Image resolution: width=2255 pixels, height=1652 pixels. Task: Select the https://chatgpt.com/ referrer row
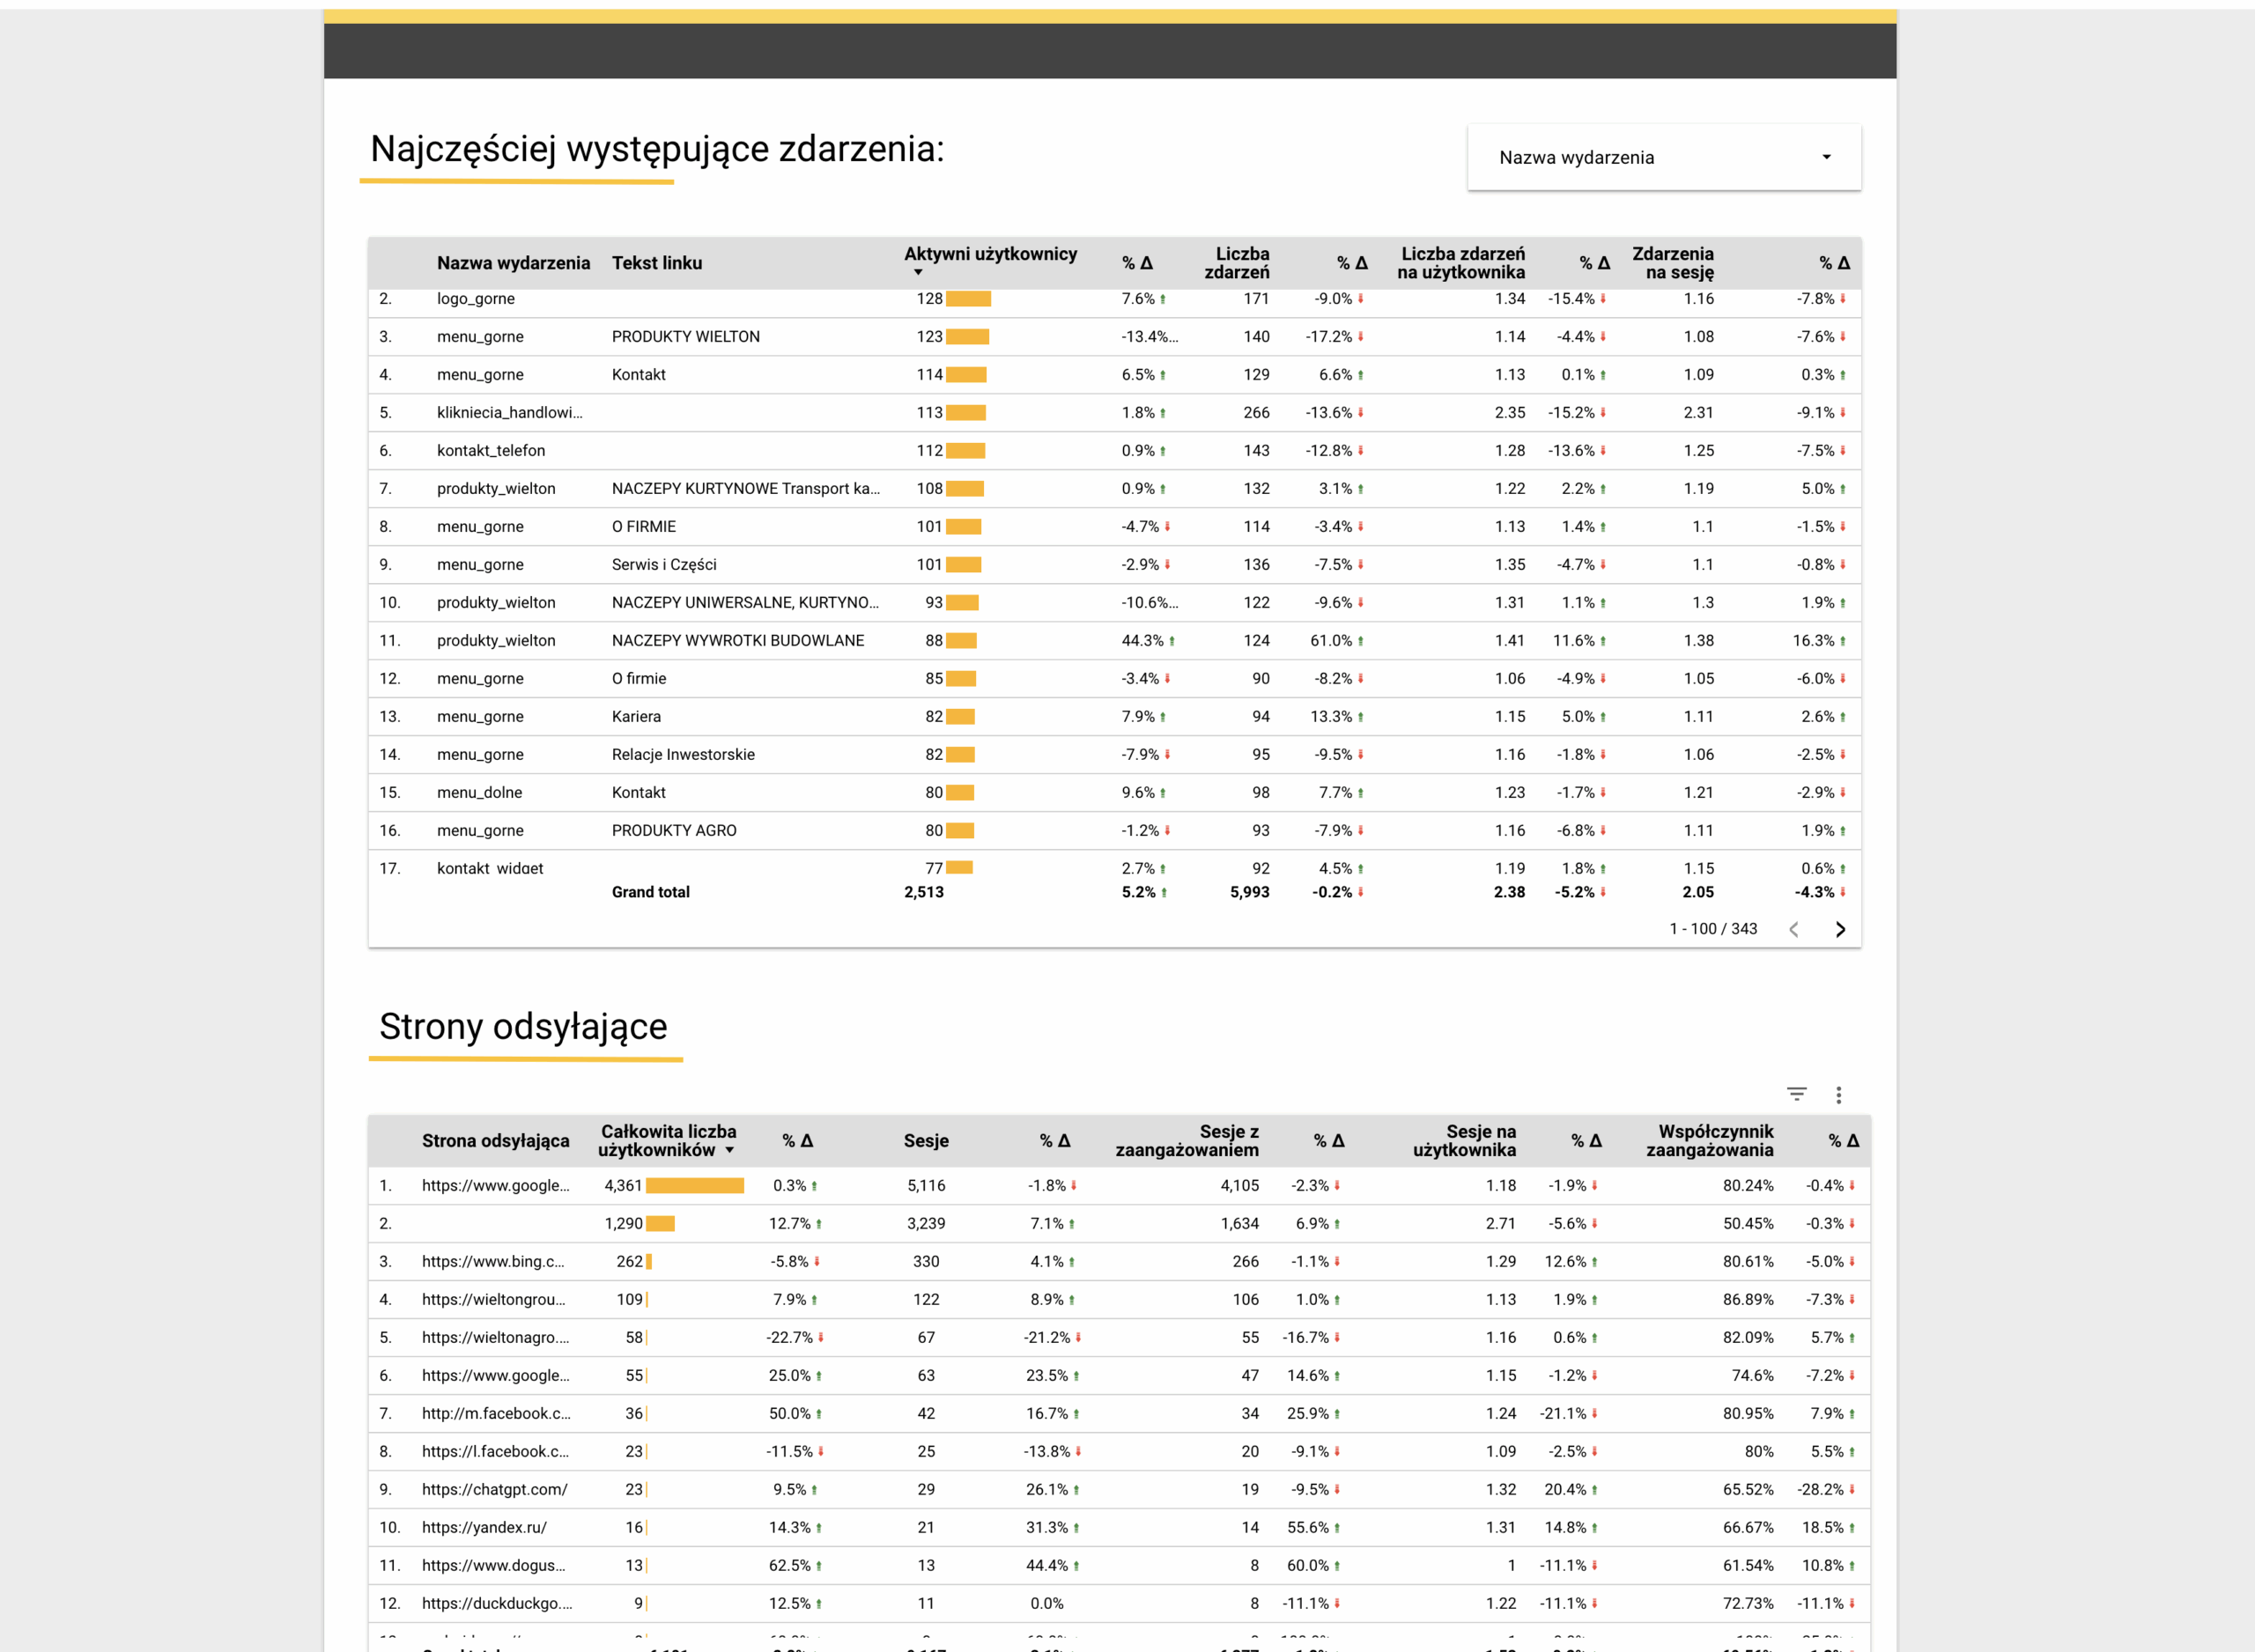pyautogui.click(x=494, y=1489)
